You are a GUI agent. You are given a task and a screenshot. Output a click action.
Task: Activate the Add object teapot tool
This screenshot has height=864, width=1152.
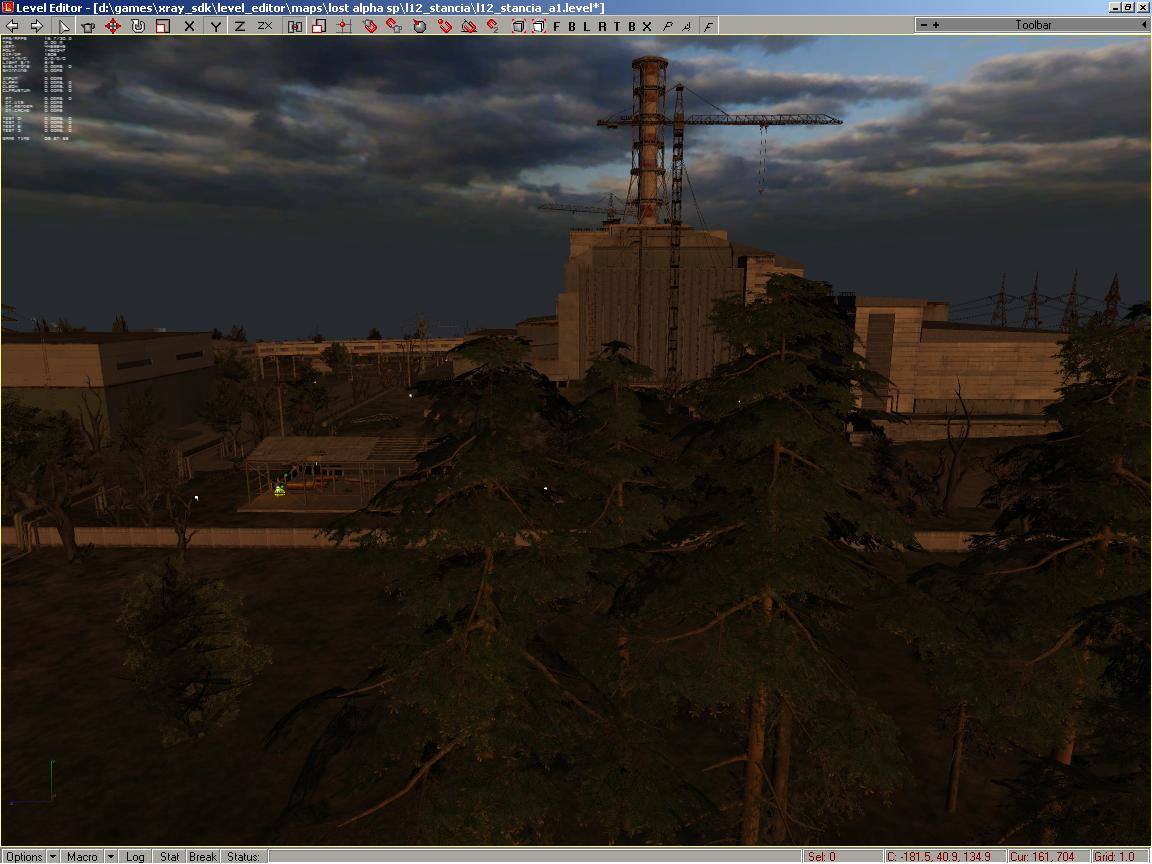(x=88, y=26)
